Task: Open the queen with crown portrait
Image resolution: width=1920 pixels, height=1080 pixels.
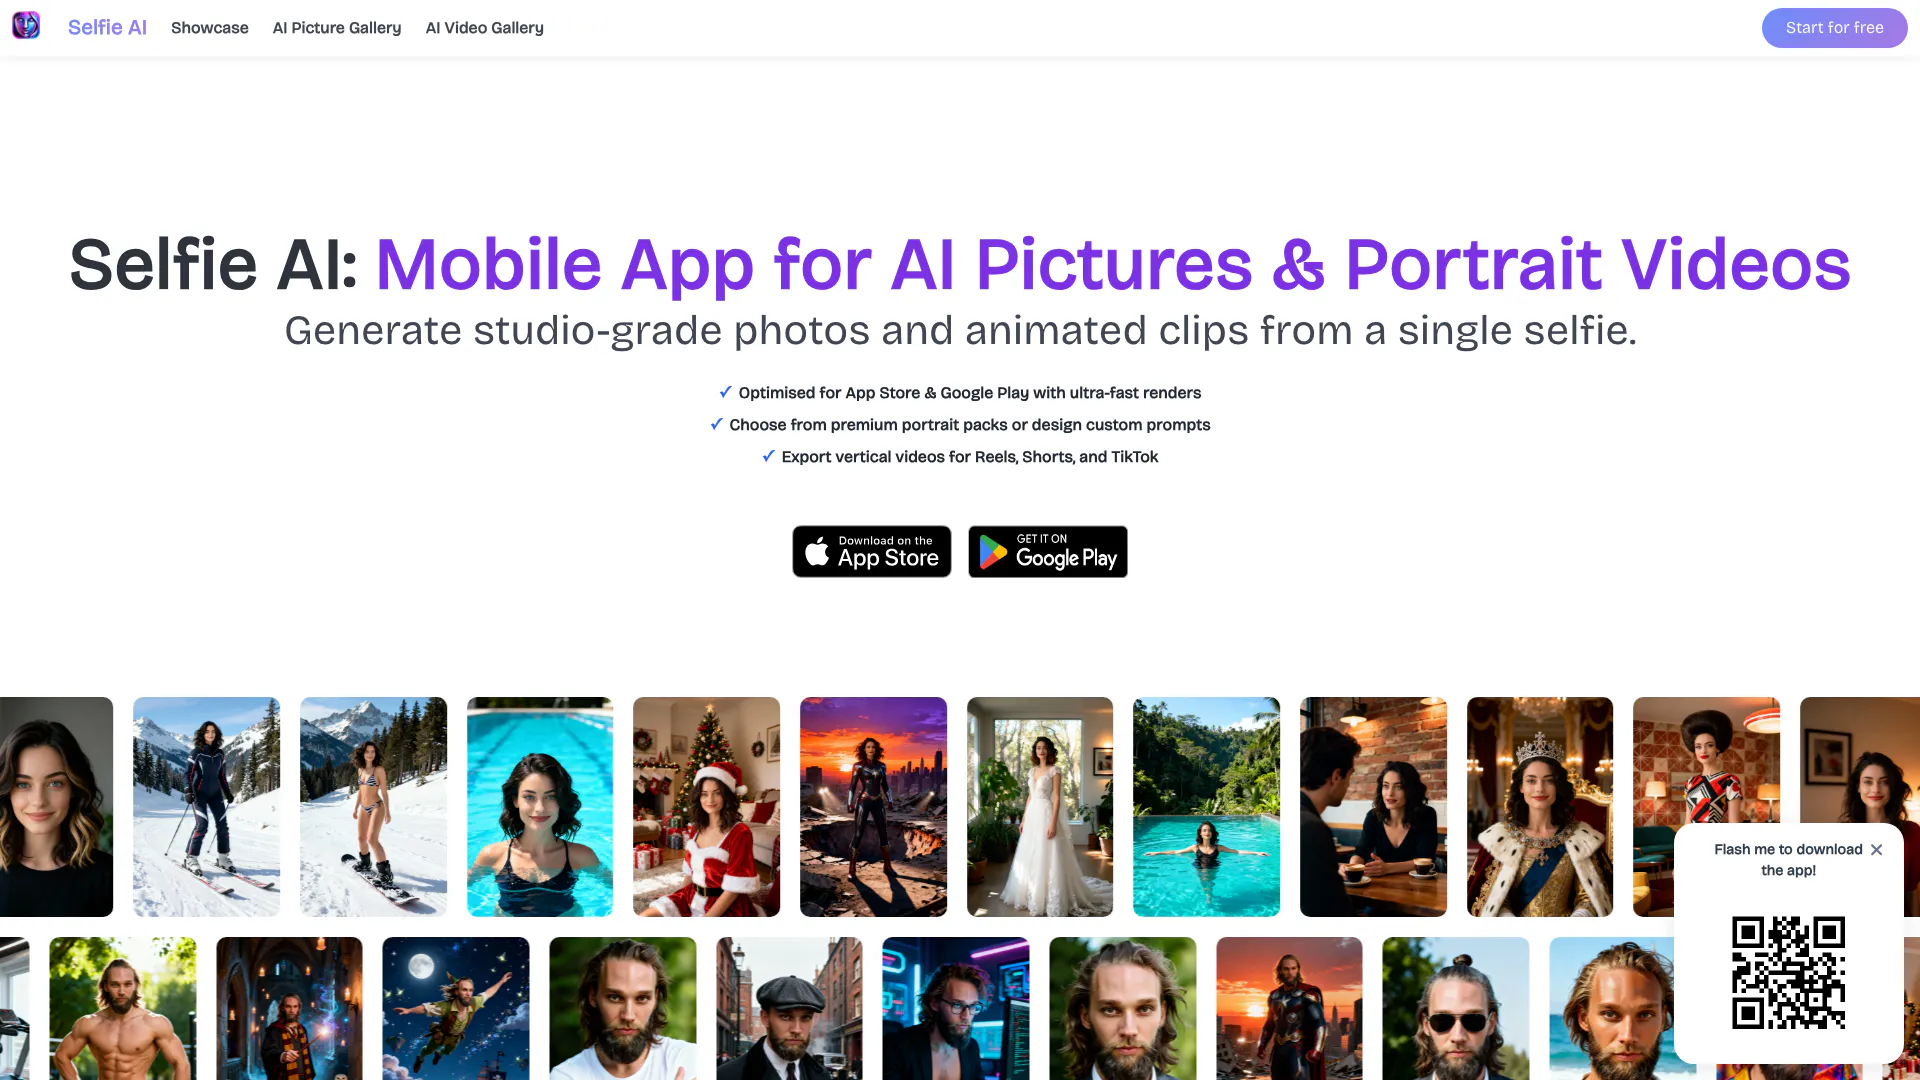Action: pos(1540,807)
